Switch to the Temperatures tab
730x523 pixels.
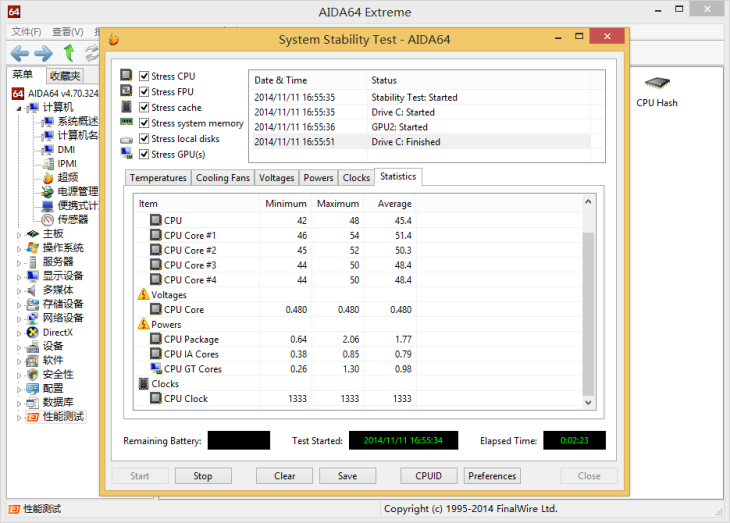click(158, 177)
